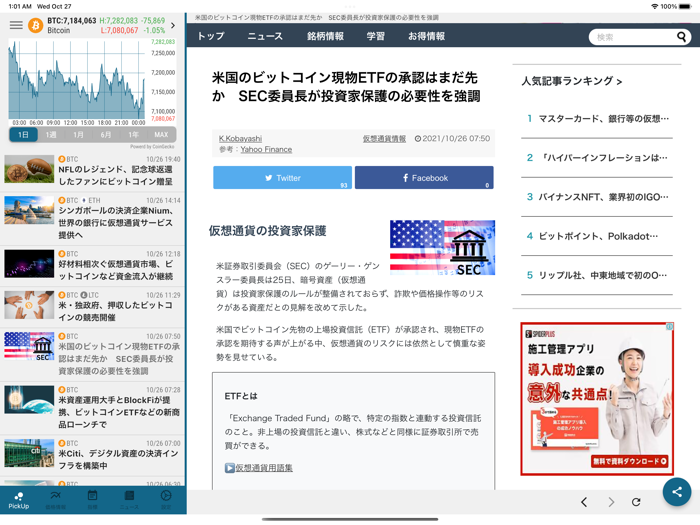The width and height of the screenshot is (700, 525).
Task: Expand coin details with the right chevron
Action: click(173, 25)
